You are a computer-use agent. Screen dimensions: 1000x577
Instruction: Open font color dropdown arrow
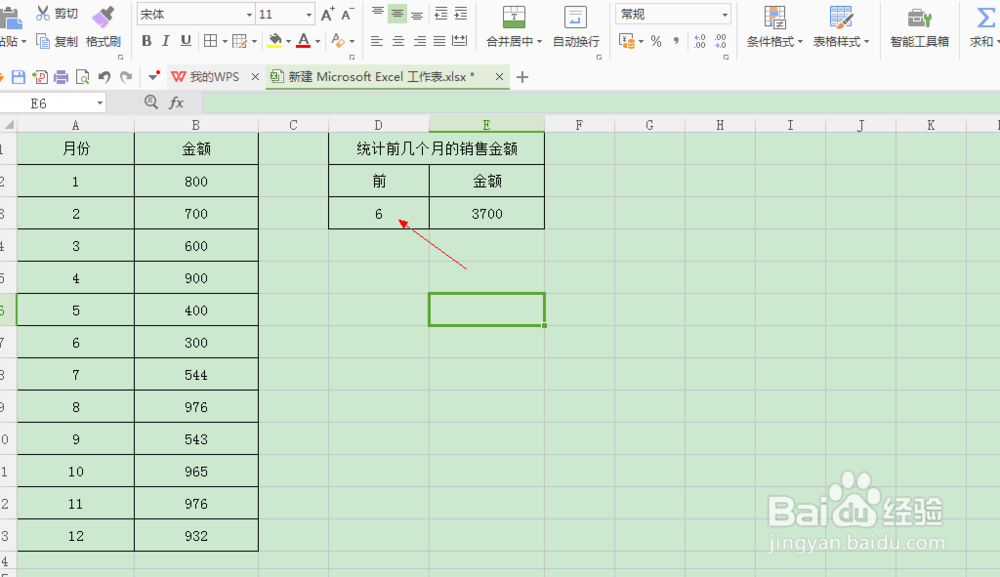tap(318, 41)
